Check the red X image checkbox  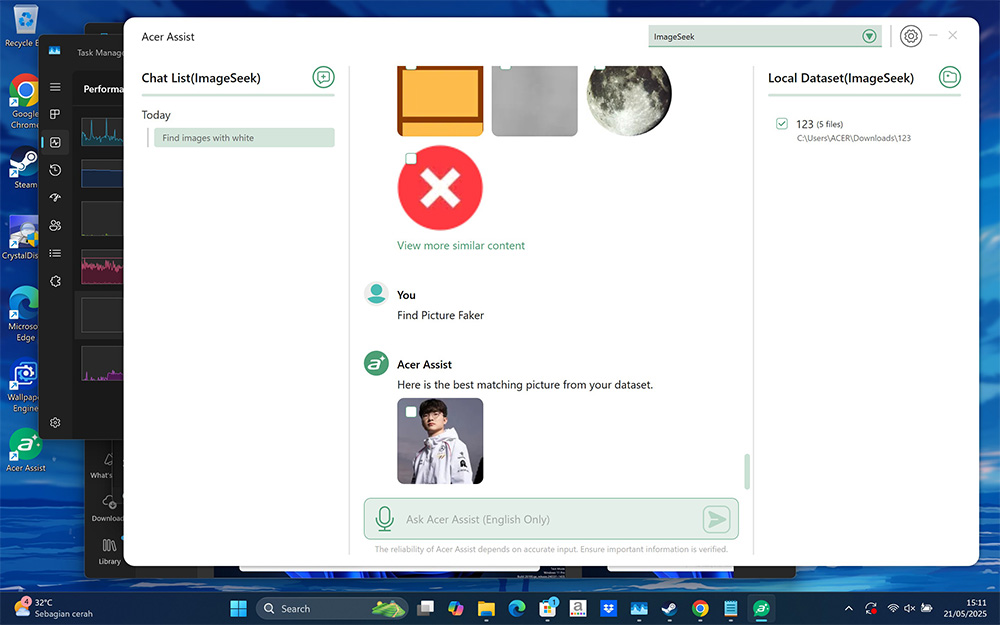(411, 158)
